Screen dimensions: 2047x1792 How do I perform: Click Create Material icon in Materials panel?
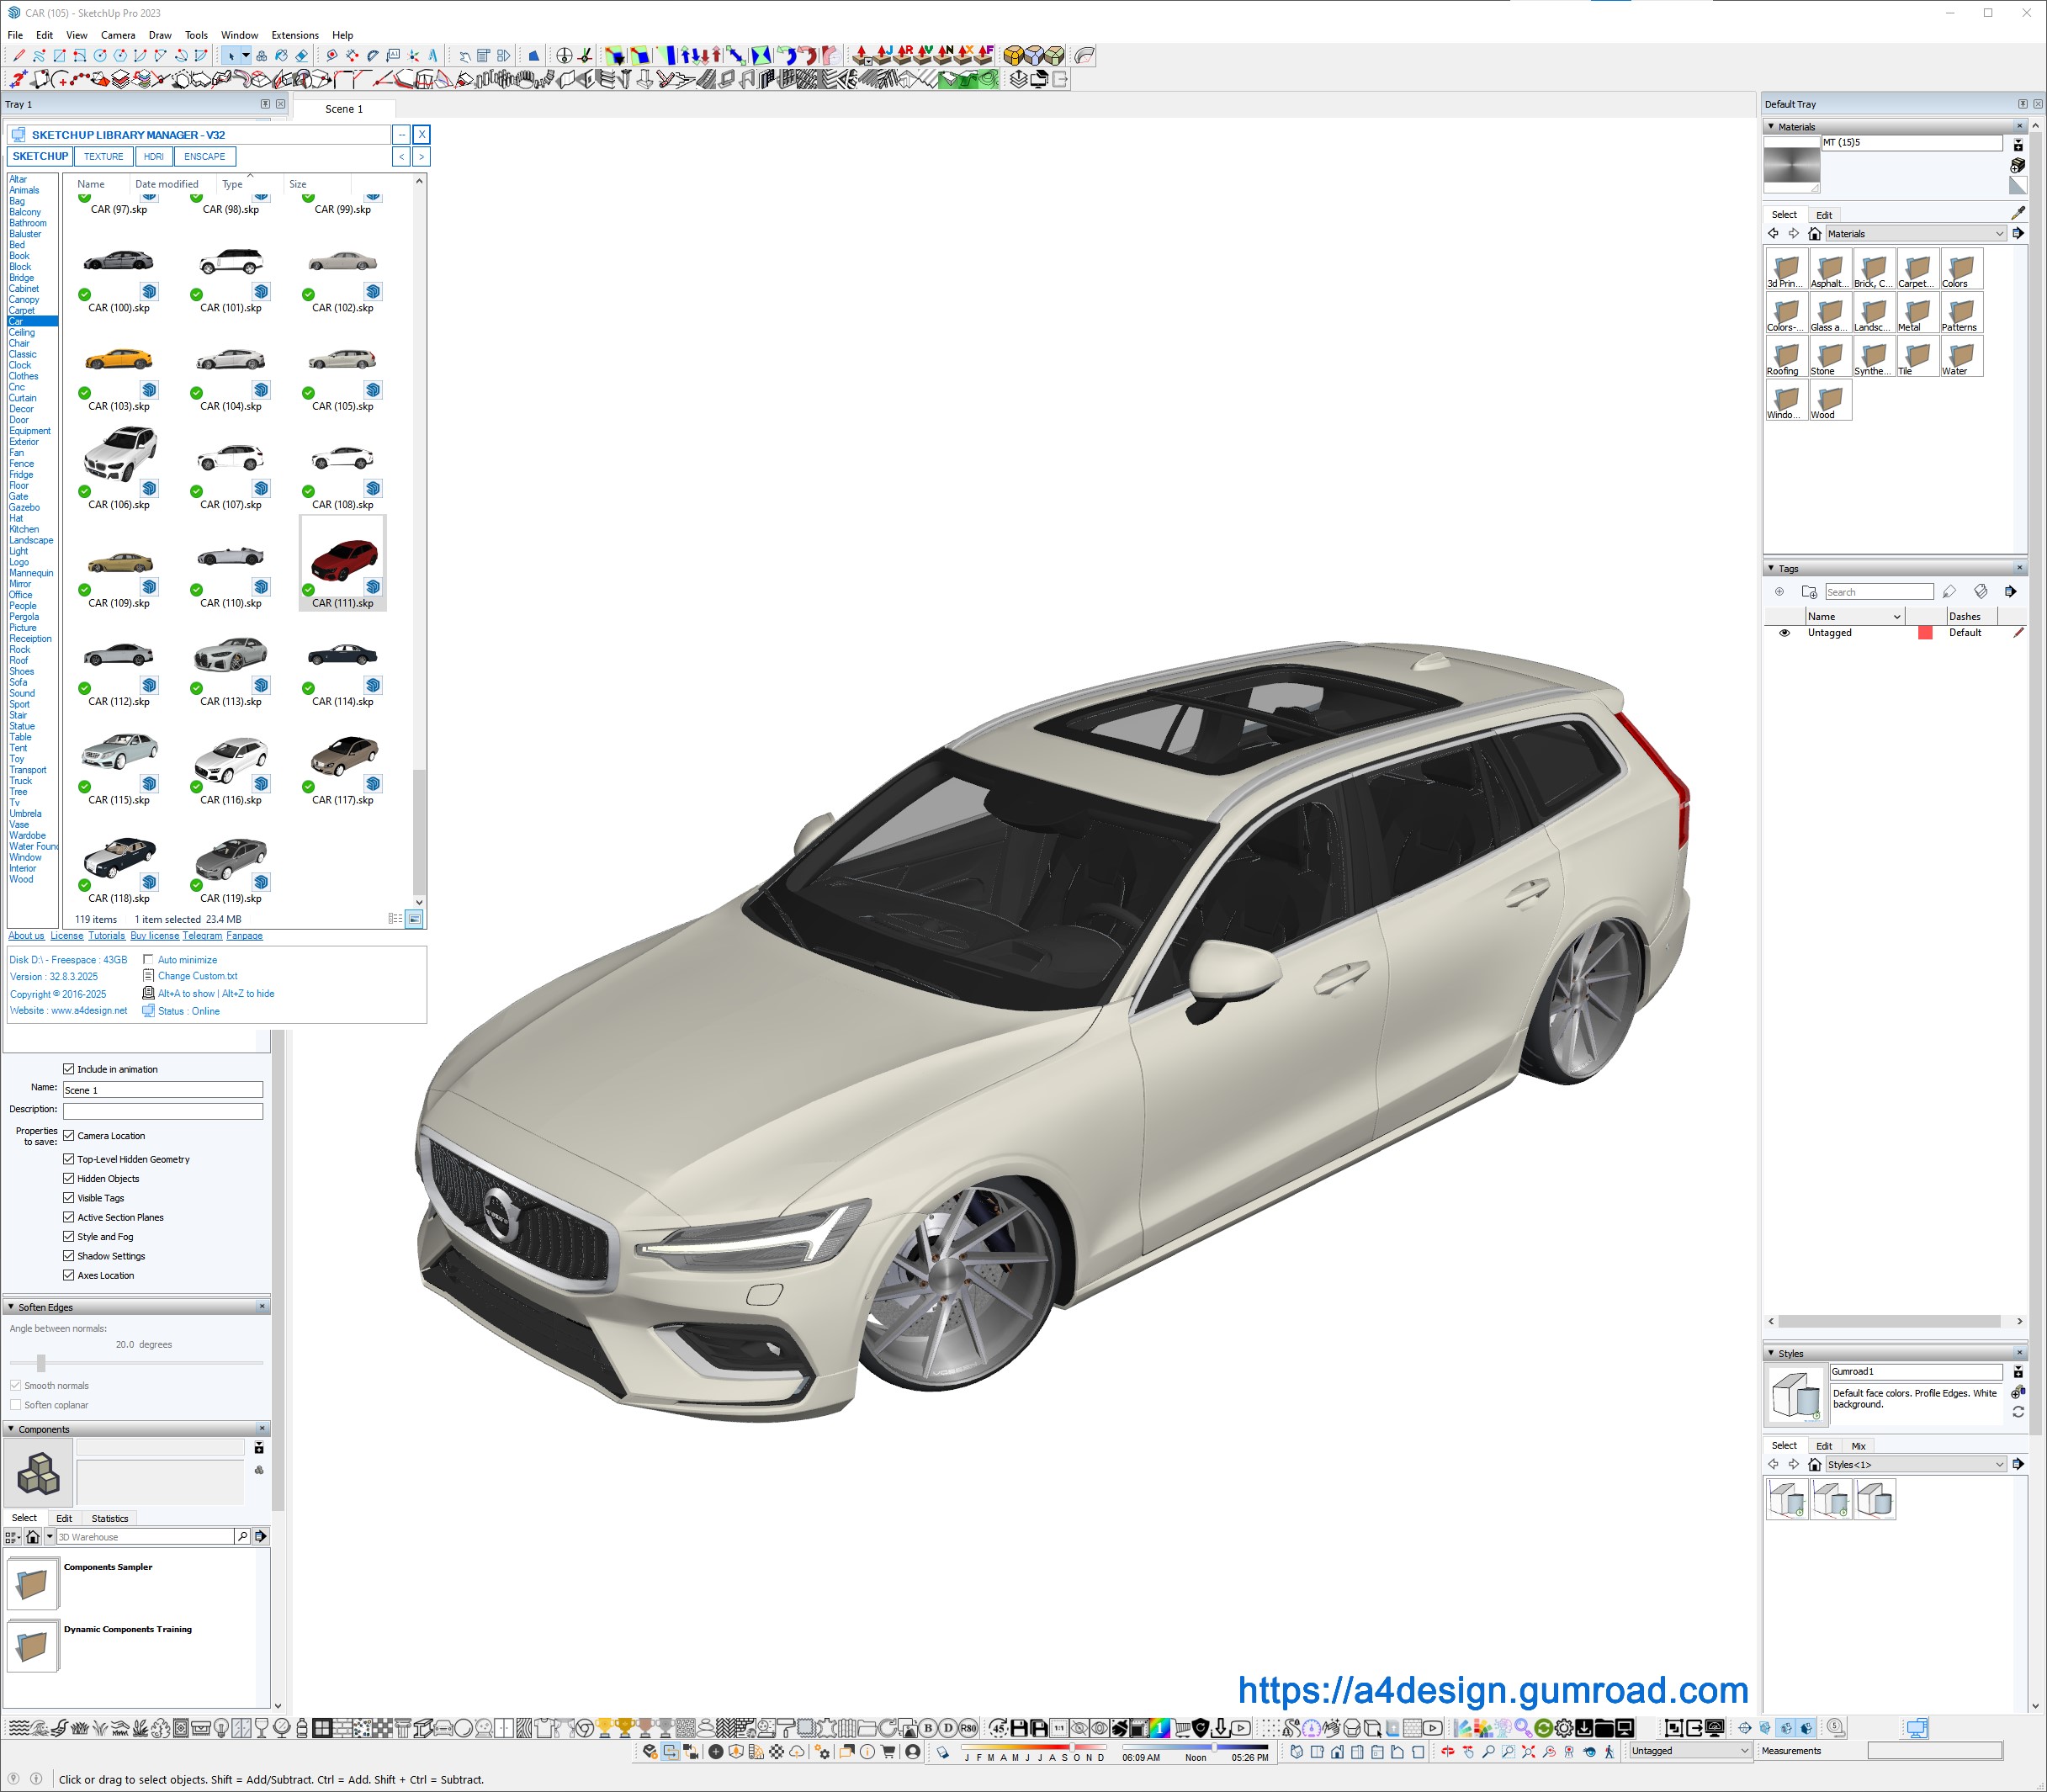coord(2017,165)
